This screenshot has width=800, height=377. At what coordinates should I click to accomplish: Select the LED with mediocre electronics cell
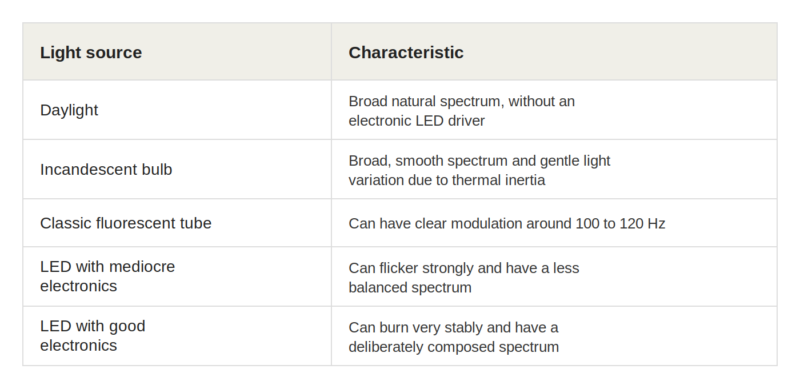click(177, 277)
